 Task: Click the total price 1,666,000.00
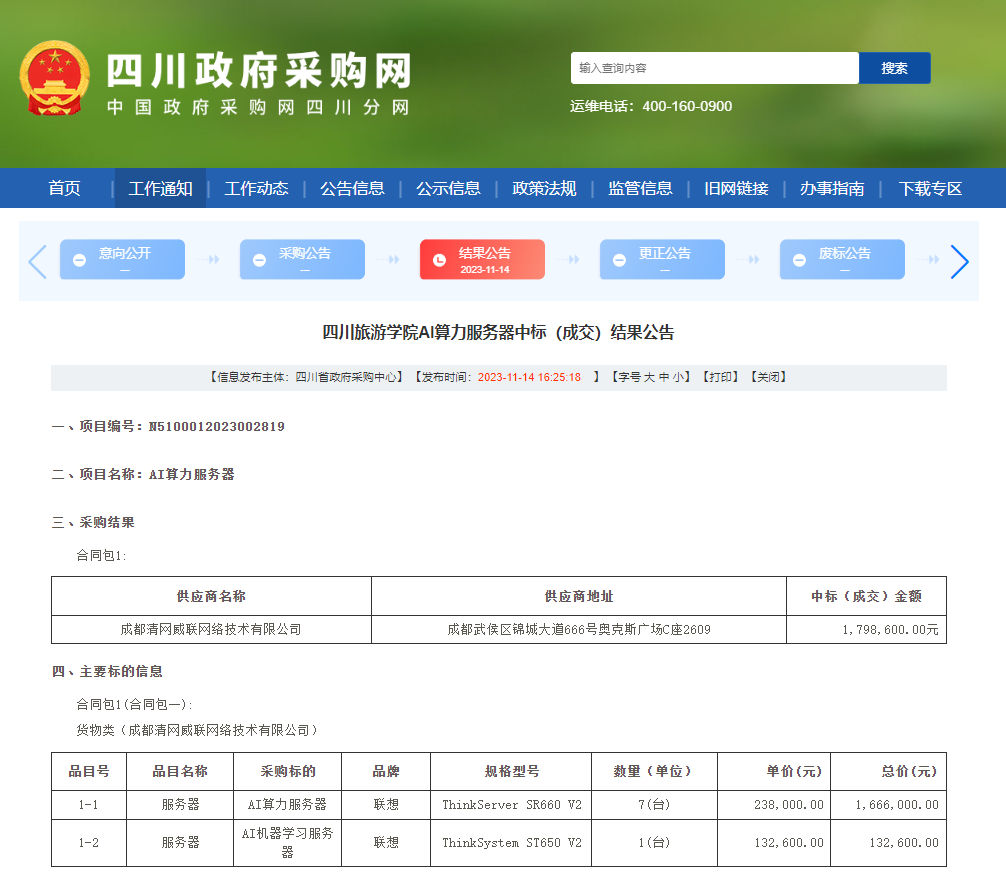(x=897, y=805)
